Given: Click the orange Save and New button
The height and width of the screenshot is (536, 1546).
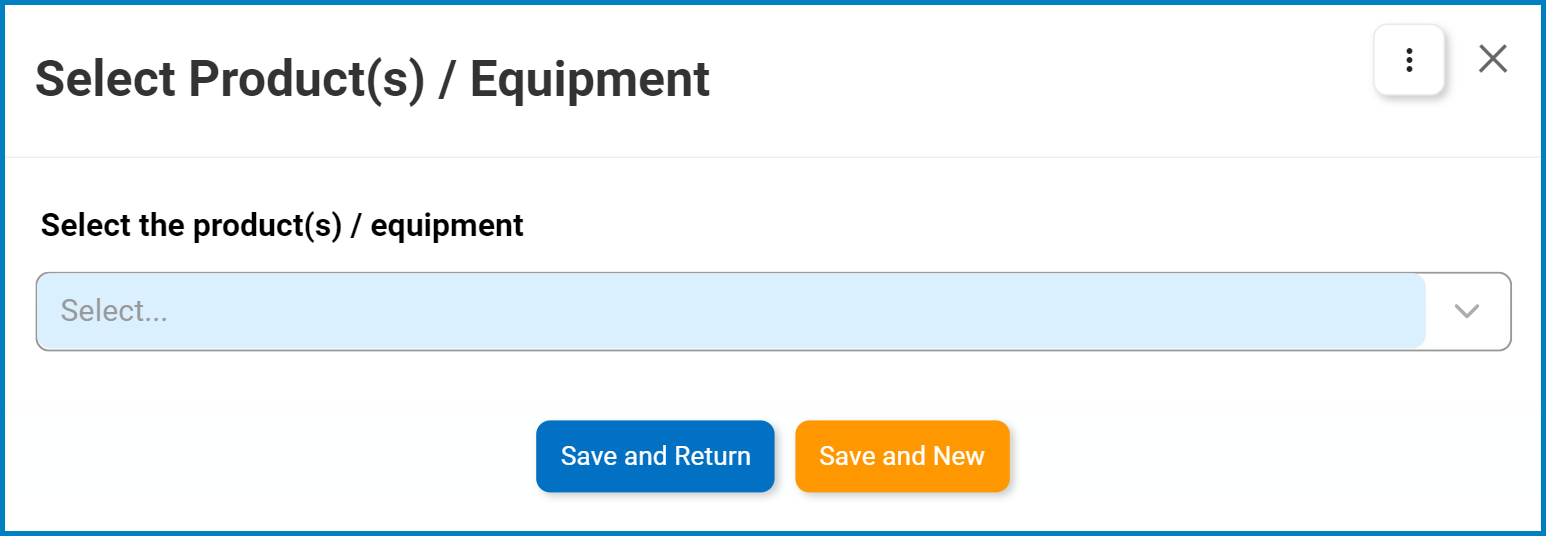Looking at the screenshot, I should (x=902, y=456).
